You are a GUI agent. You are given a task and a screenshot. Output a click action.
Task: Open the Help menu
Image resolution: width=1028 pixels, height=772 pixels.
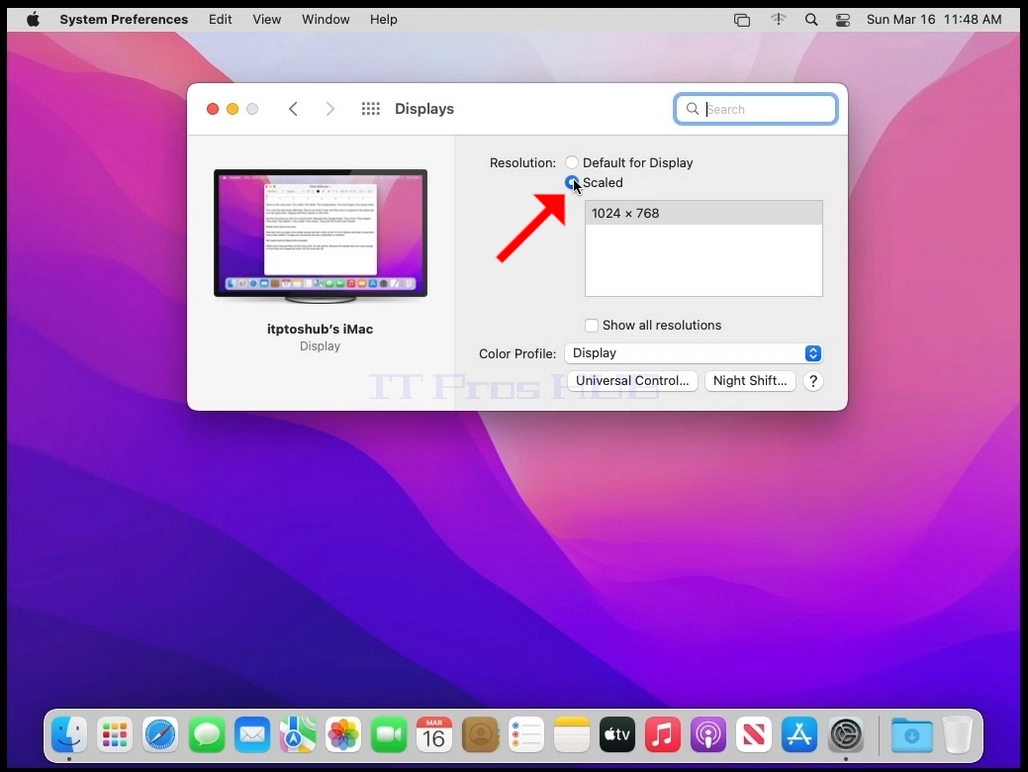tap(384, 20)
